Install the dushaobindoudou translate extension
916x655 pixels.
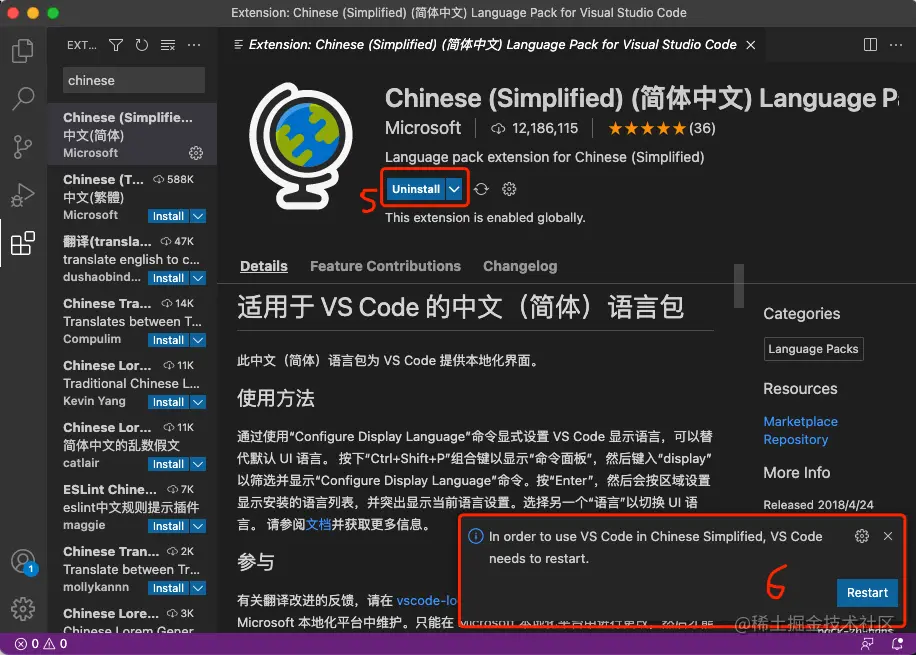coord(168,278)
